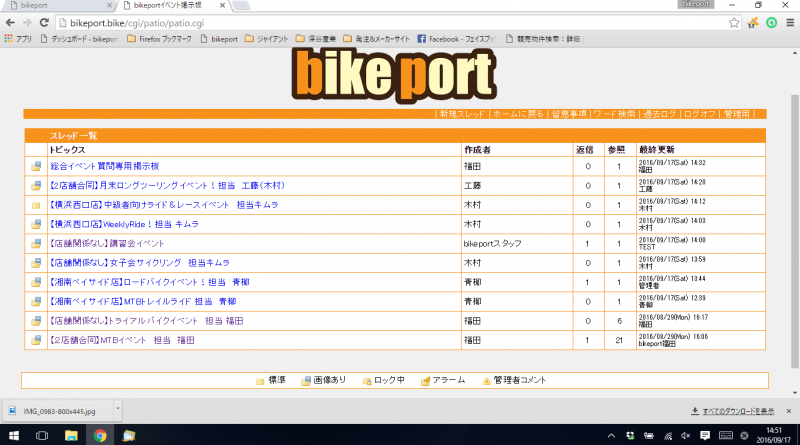Click the green extension icon in toolbar
Viewport: 800px width, 445px height.
coord(771,22)
